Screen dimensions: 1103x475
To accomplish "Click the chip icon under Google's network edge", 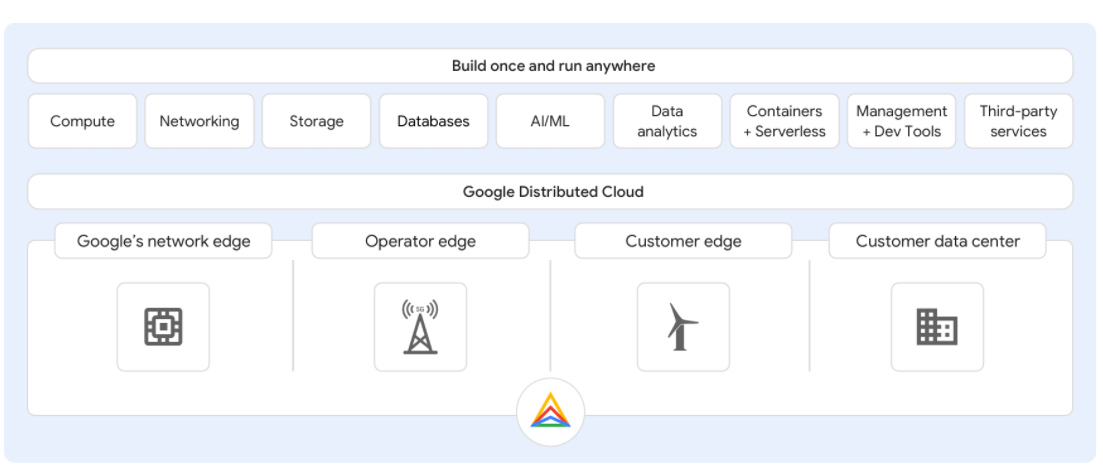I will (163, 327).
